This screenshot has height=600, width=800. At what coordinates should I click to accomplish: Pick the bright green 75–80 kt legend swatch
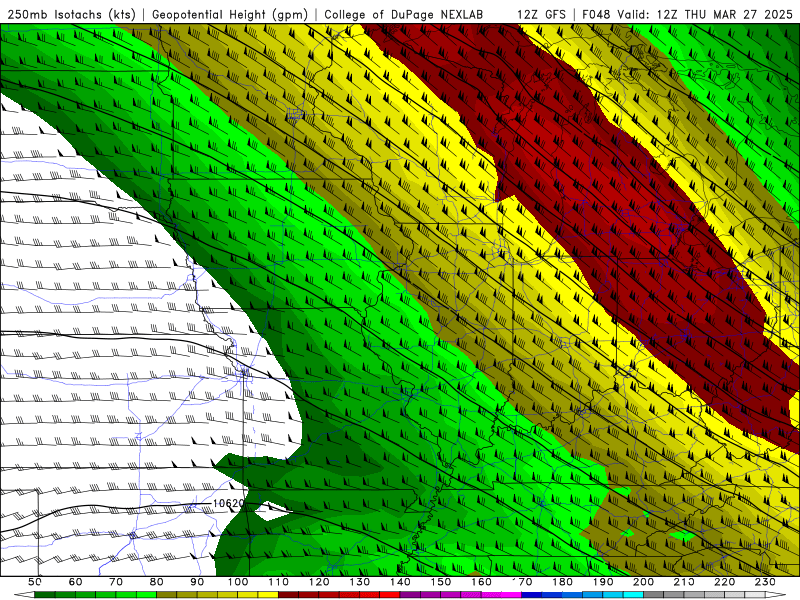146,595
